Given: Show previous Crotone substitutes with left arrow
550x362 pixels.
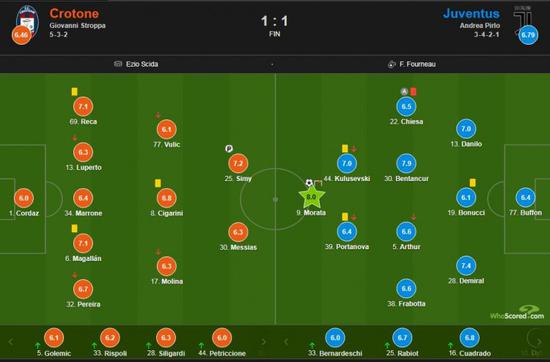Looking at the screenshot, I should [11, 341].
